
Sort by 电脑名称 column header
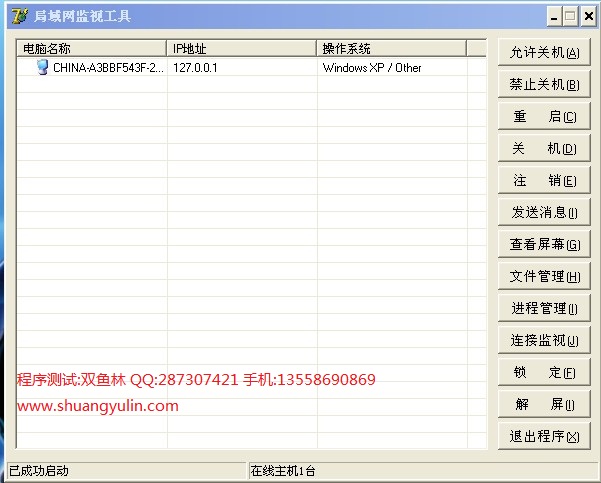pos(92,49)
